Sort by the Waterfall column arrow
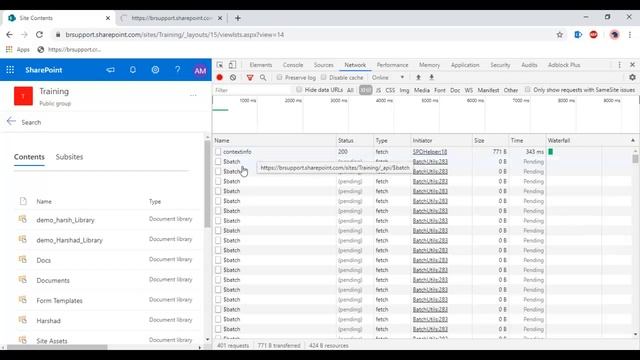The image size is (640, 360). [633, 140]
